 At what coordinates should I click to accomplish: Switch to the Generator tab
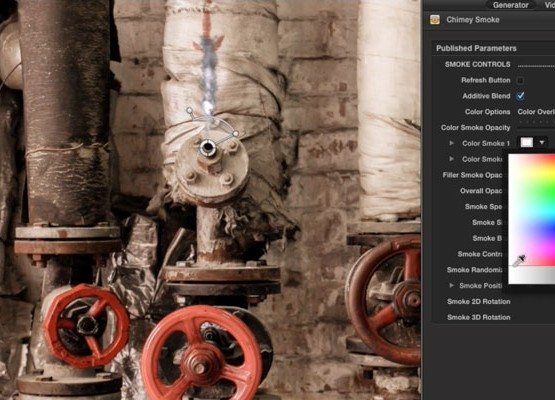pyautogui.click(x=510, y=5)
